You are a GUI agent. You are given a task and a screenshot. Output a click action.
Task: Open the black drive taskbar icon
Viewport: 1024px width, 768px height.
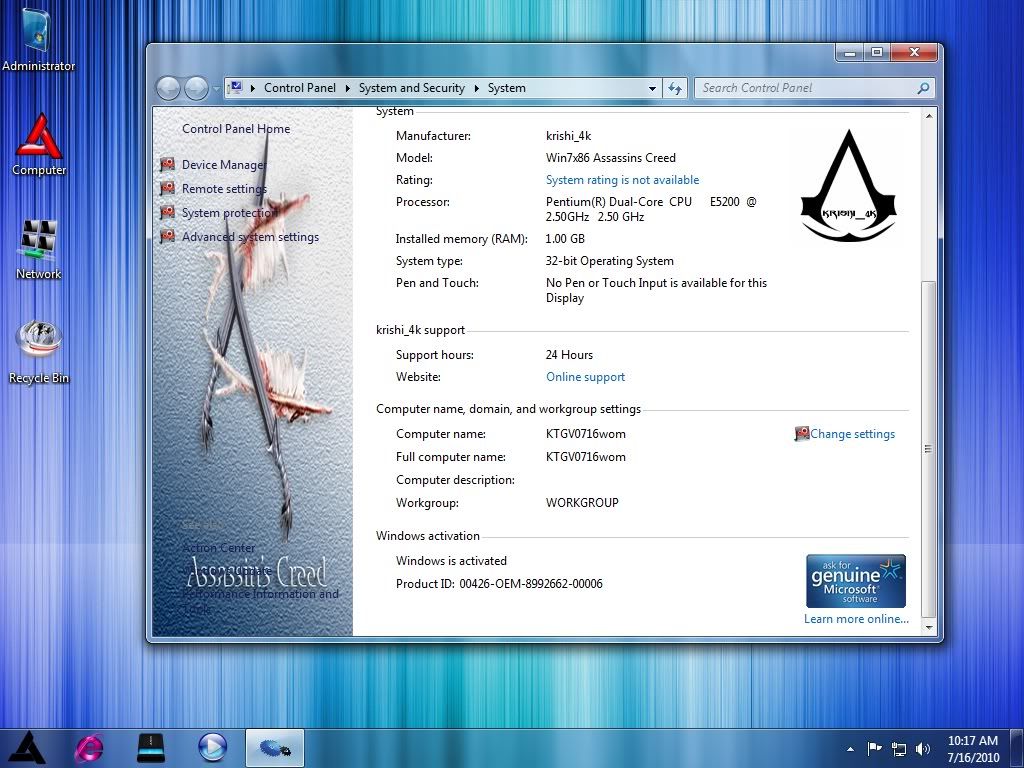coord(151,748)
